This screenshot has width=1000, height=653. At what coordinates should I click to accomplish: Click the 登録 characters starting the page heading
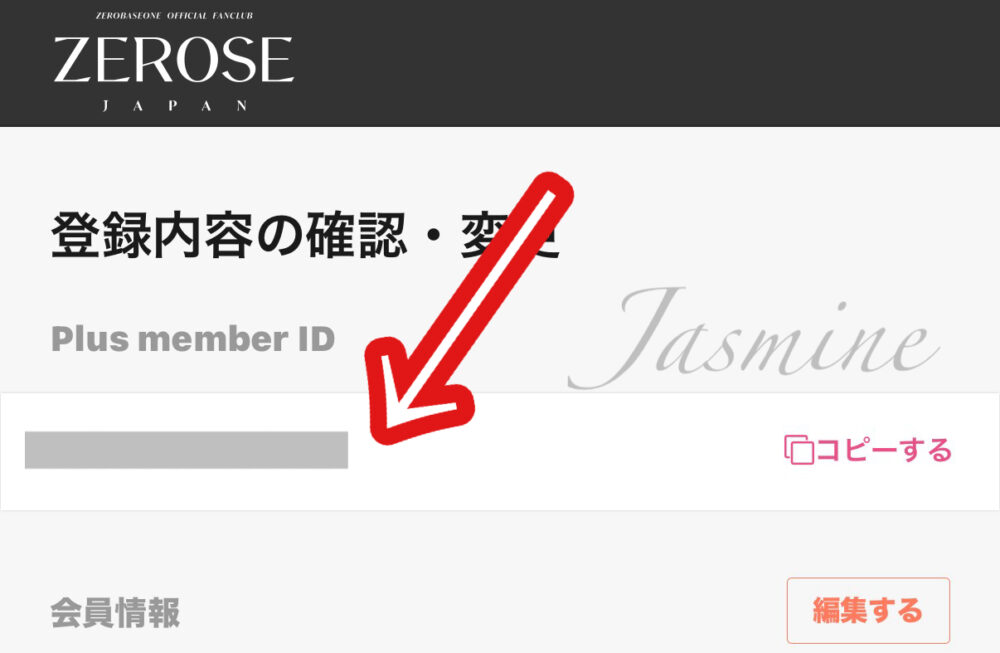point(101,235)
